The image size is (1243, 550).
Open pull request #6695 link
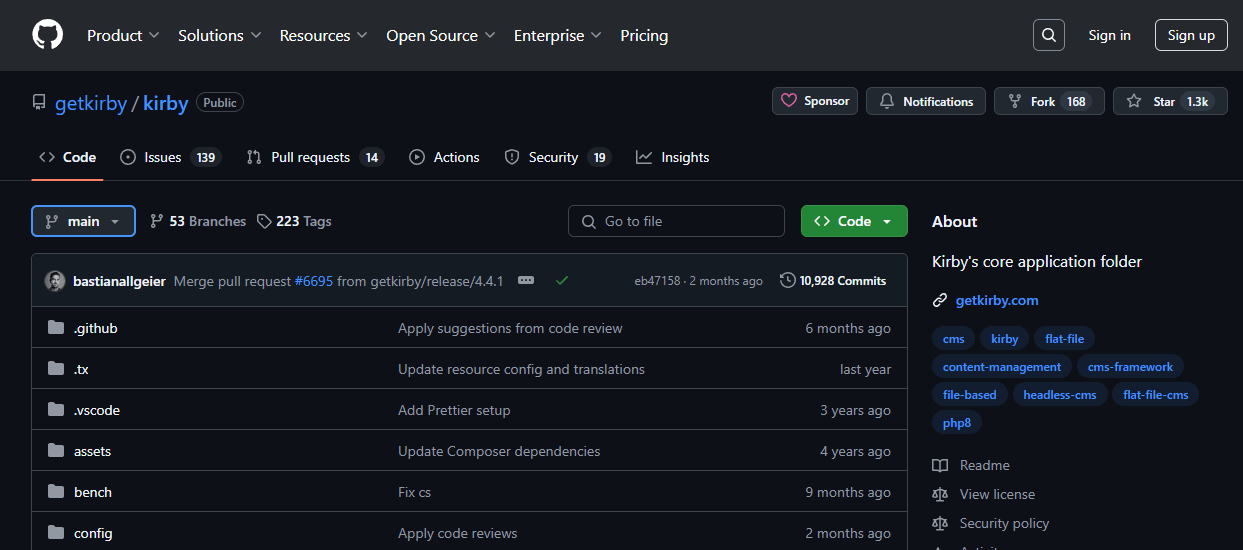[x=313, y=281]
